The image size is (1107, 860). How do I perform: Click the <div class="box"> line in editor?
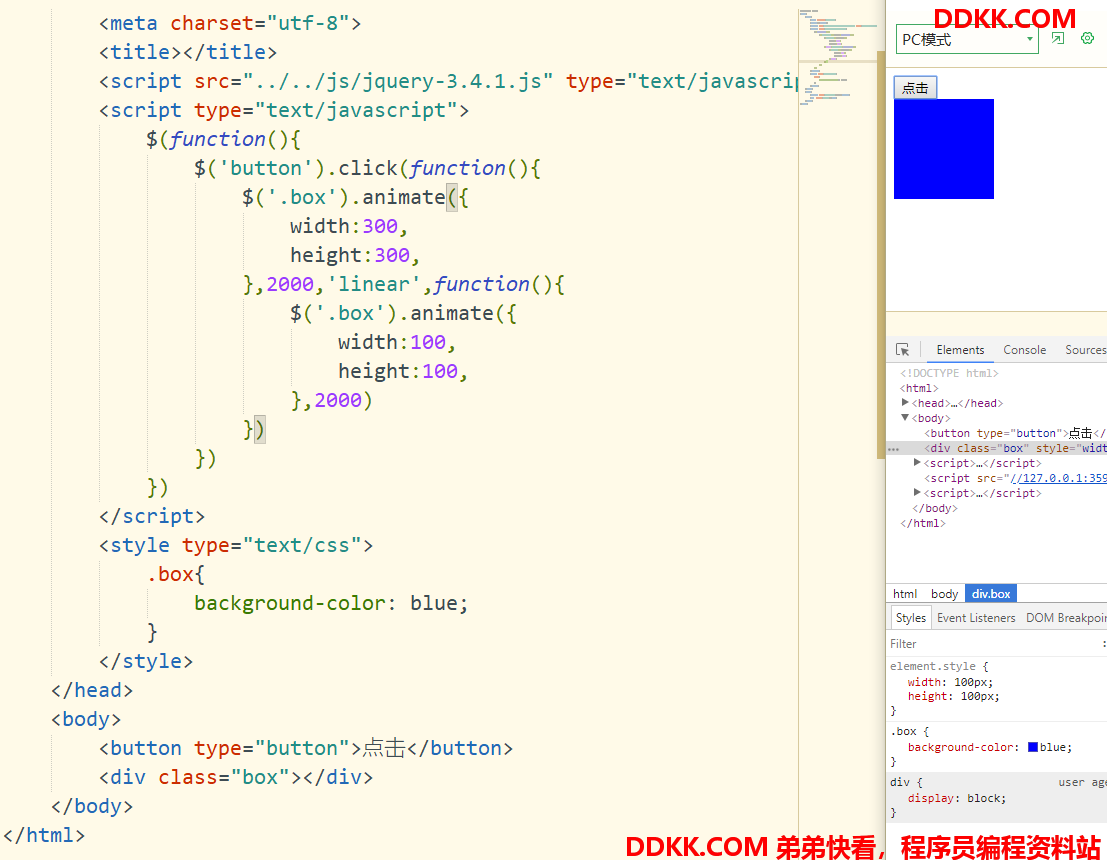click(236, 777)
